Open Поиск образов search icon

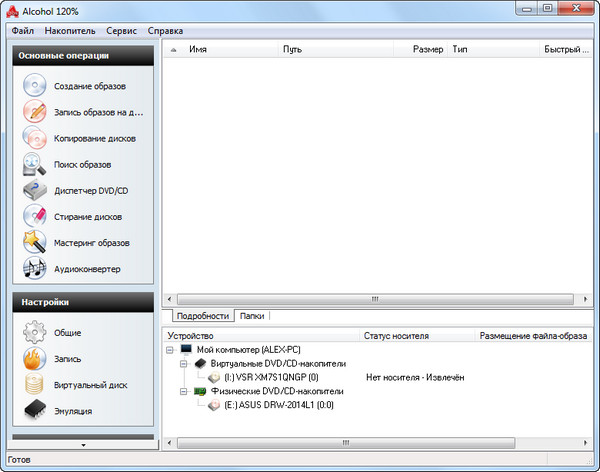35,164
